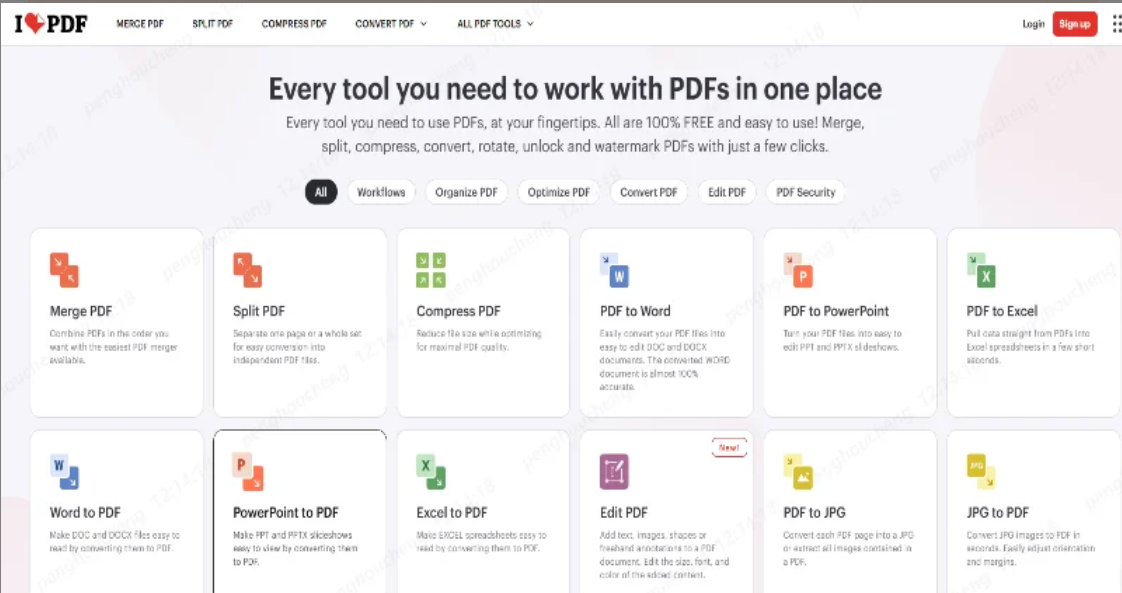
Task: Open the Login link
Action: coord(1033,23)
